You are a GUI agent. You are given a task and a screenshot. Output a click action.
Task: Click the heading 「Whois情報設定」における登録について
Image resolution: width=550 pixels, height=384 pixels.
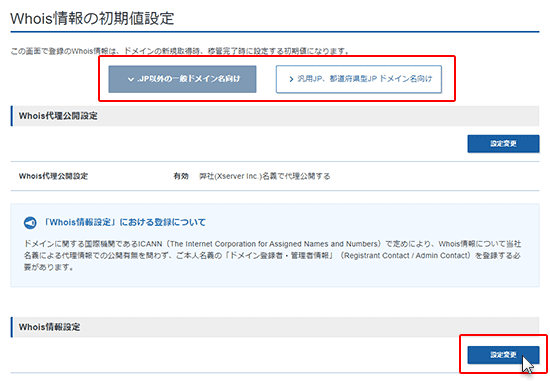[125, 222]
